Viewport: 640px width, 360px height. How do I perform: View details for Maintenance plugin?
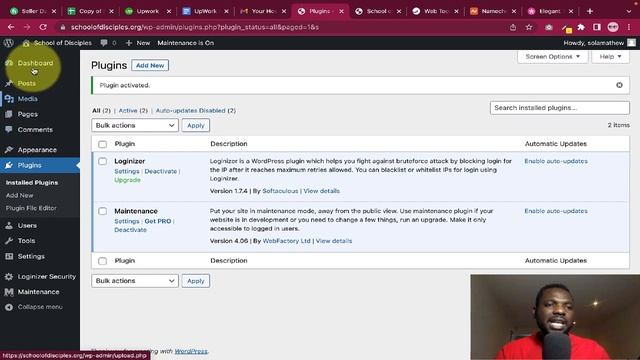(333, 241)
